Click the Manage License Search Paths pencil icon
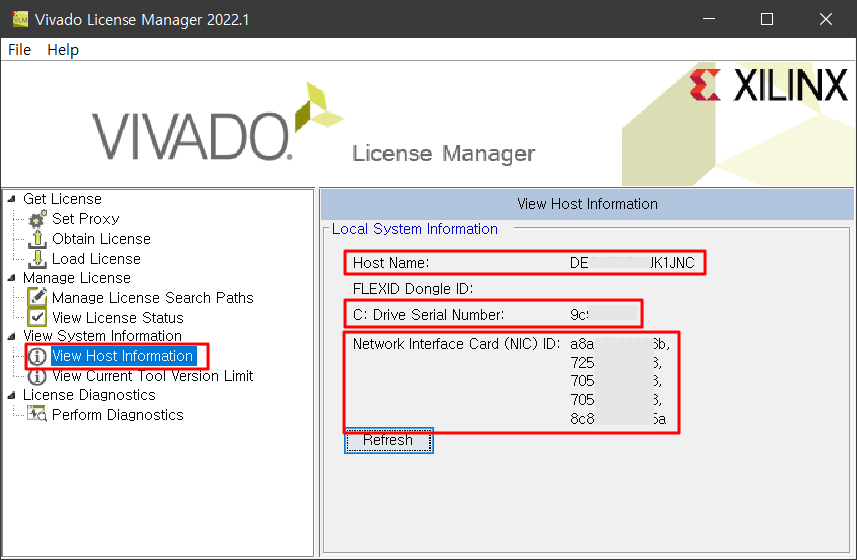 [37, 298]
